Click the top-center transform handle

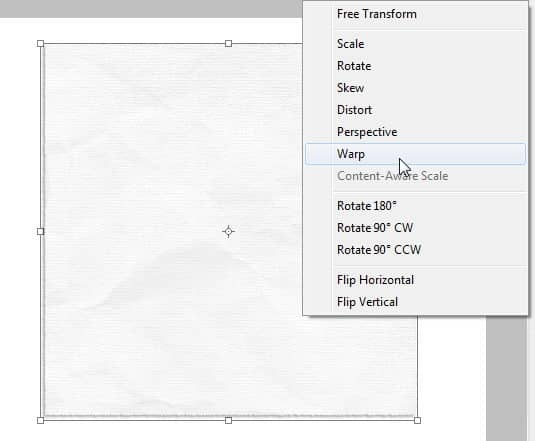tap(229, 43)
